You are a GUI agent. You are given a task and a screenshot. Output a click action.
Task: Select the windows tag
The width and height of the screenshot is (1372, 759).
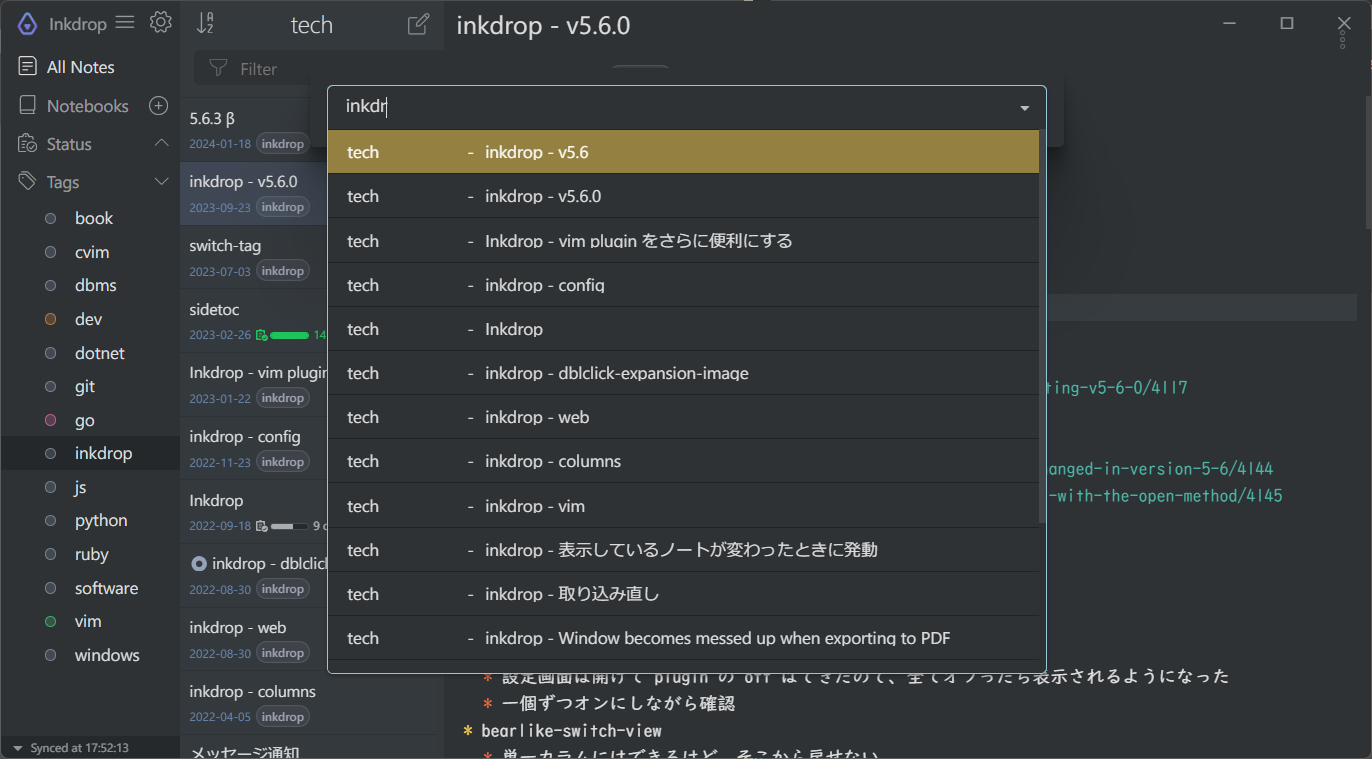pyautogui.click(x=91, y=655)
